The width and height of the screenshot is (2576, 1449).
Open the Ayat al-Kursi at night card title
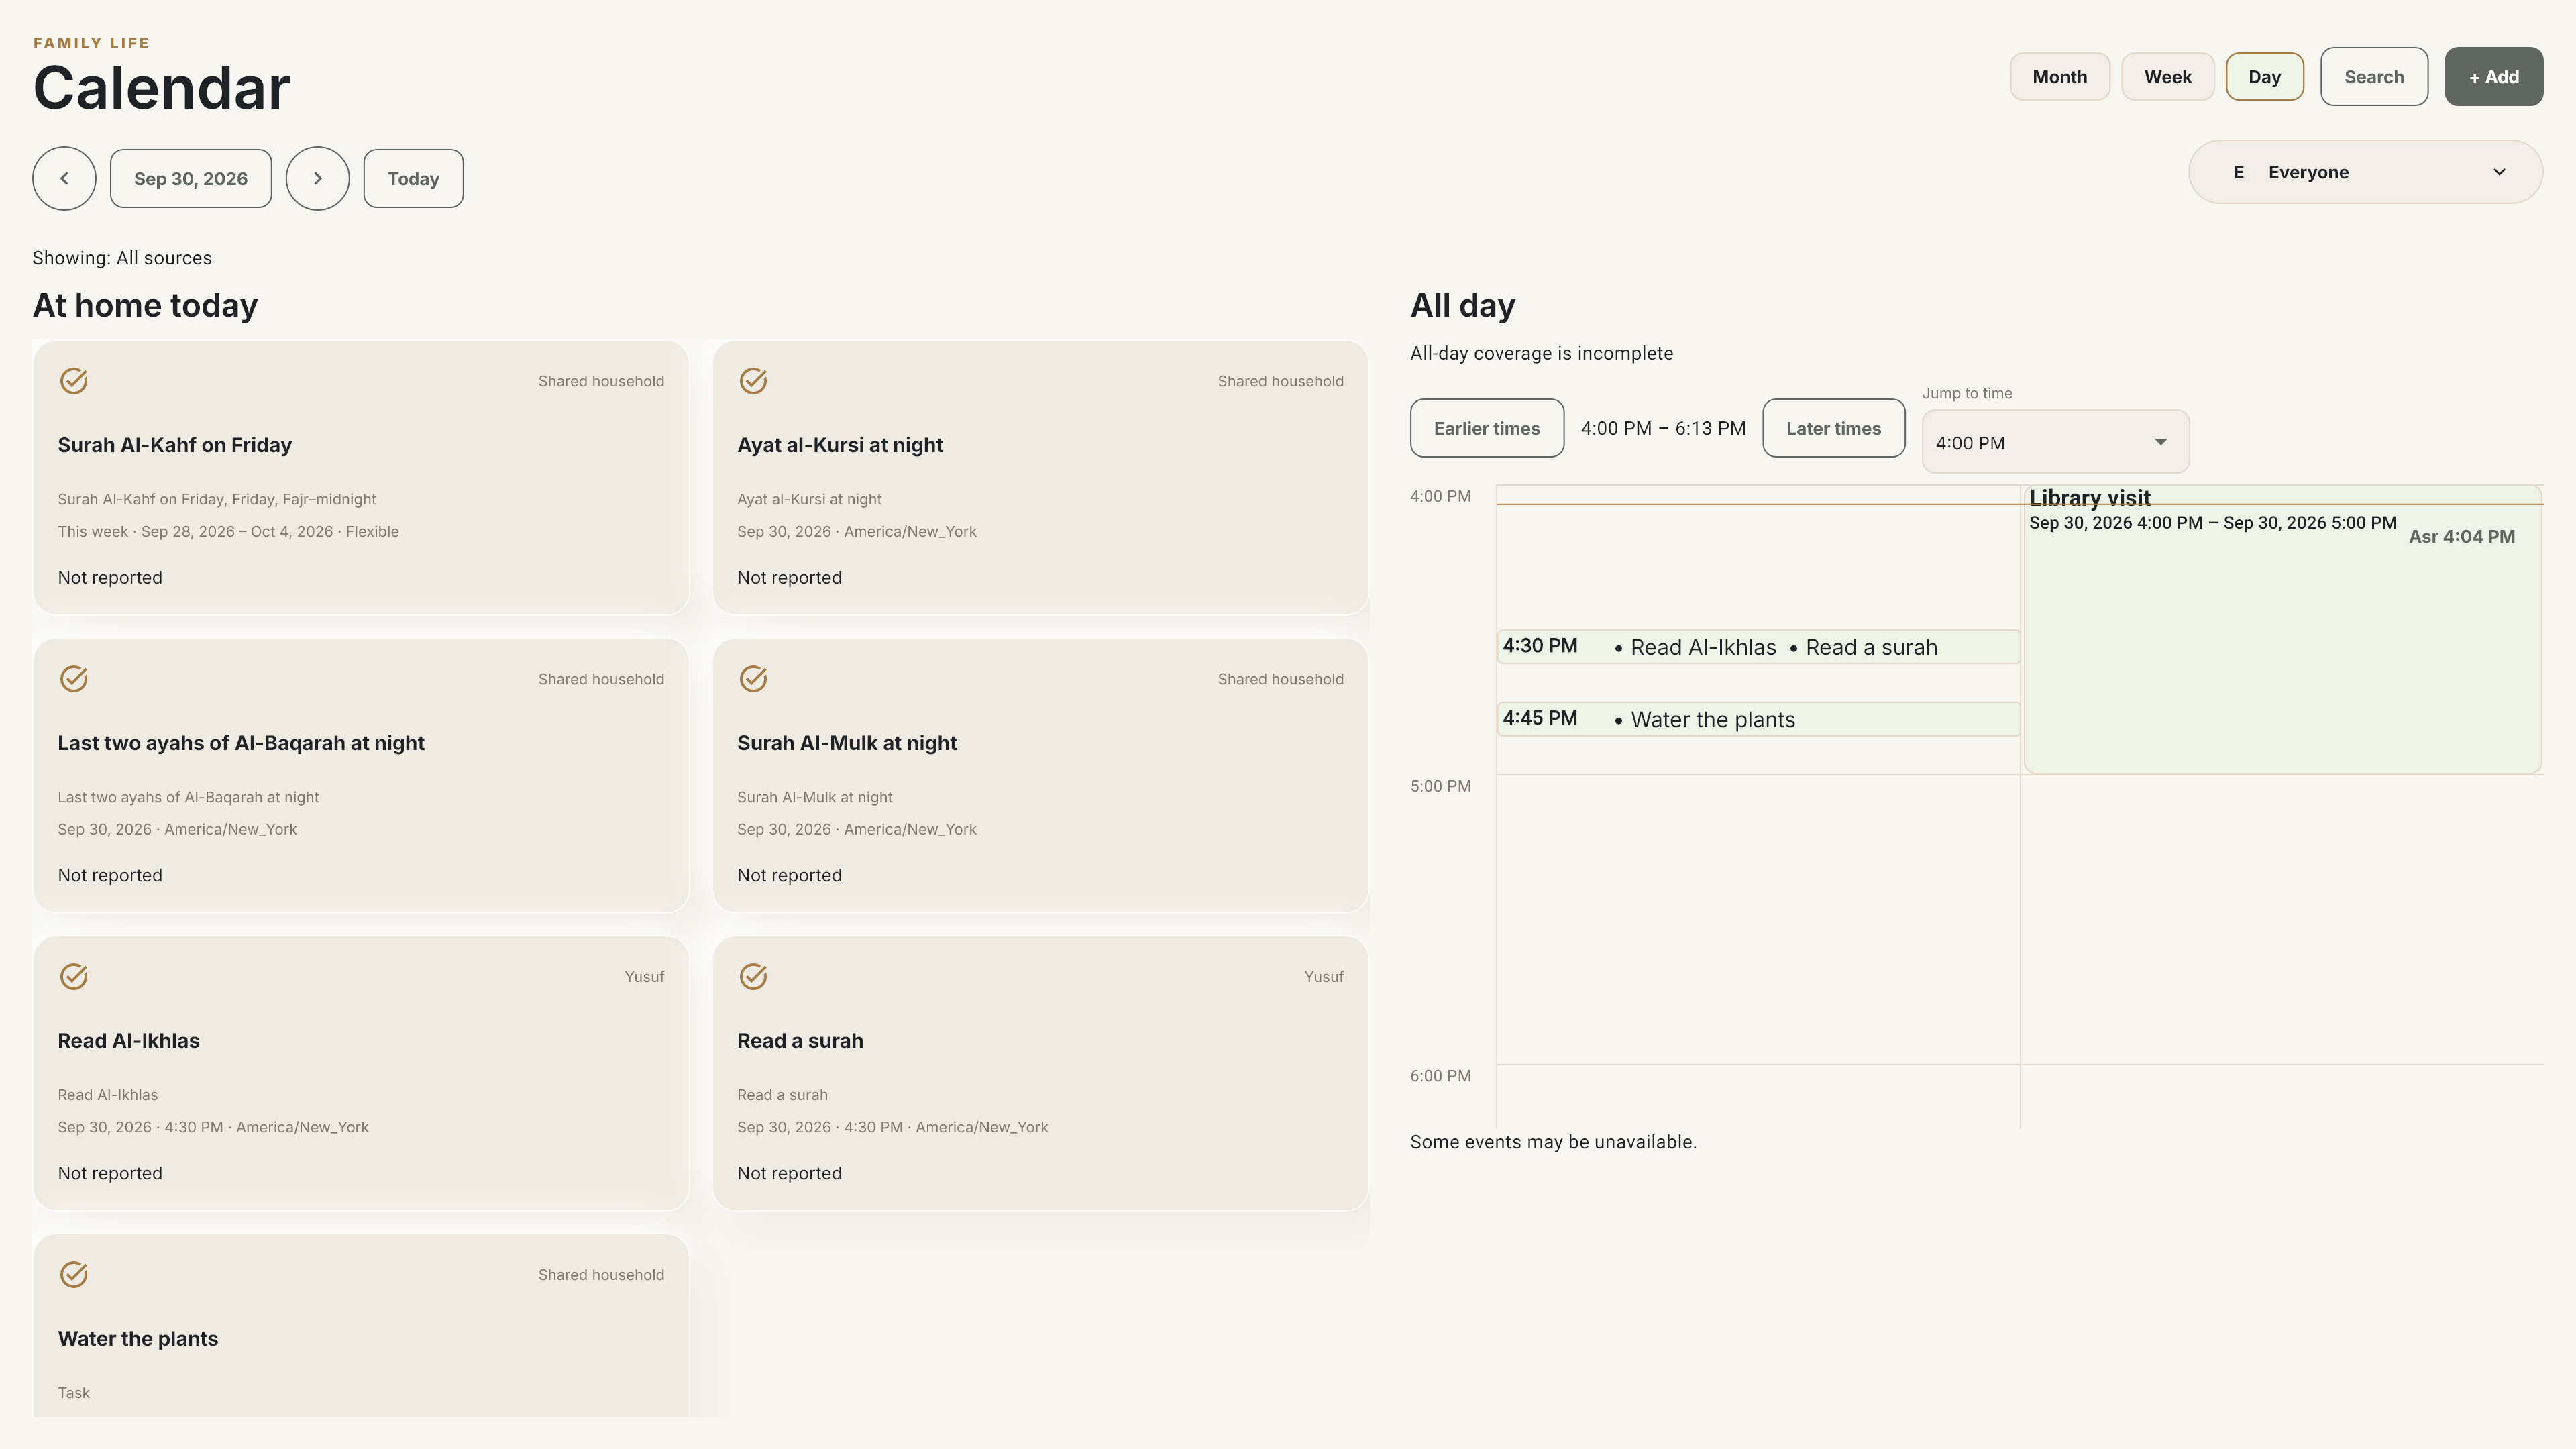coord(840,445)
